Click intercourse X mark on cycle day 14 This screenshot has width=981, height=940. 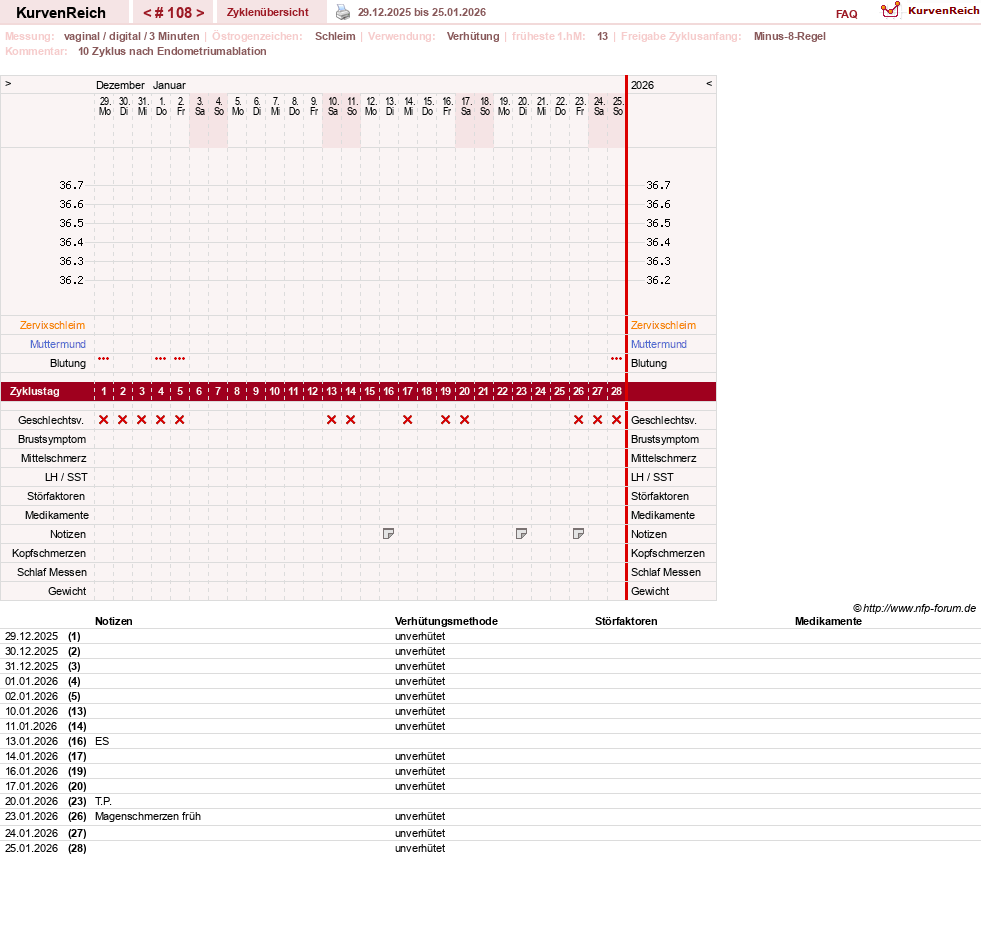pyautogui.click(x=350, y=419)
